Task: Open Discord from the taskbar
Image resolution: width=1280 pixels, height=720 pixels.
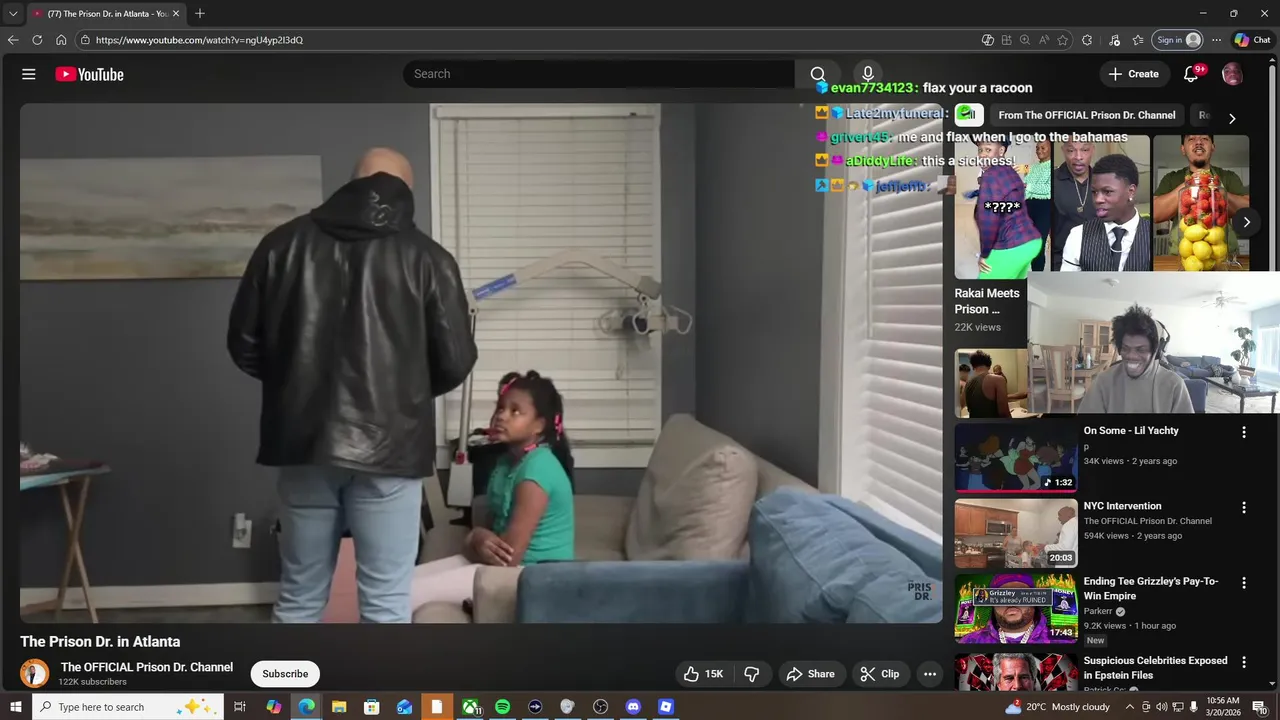Action: click(x=633, y=707)
